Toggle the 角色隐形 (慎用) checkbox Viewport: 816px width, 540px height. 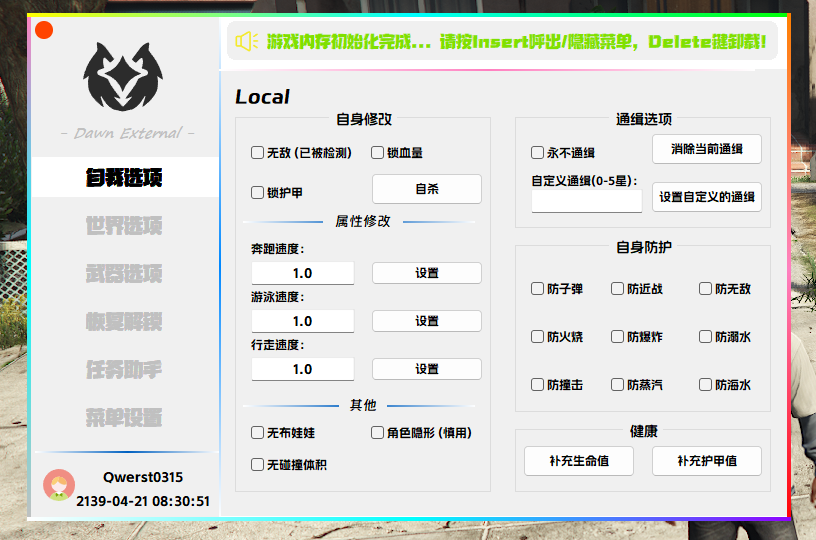378,433
